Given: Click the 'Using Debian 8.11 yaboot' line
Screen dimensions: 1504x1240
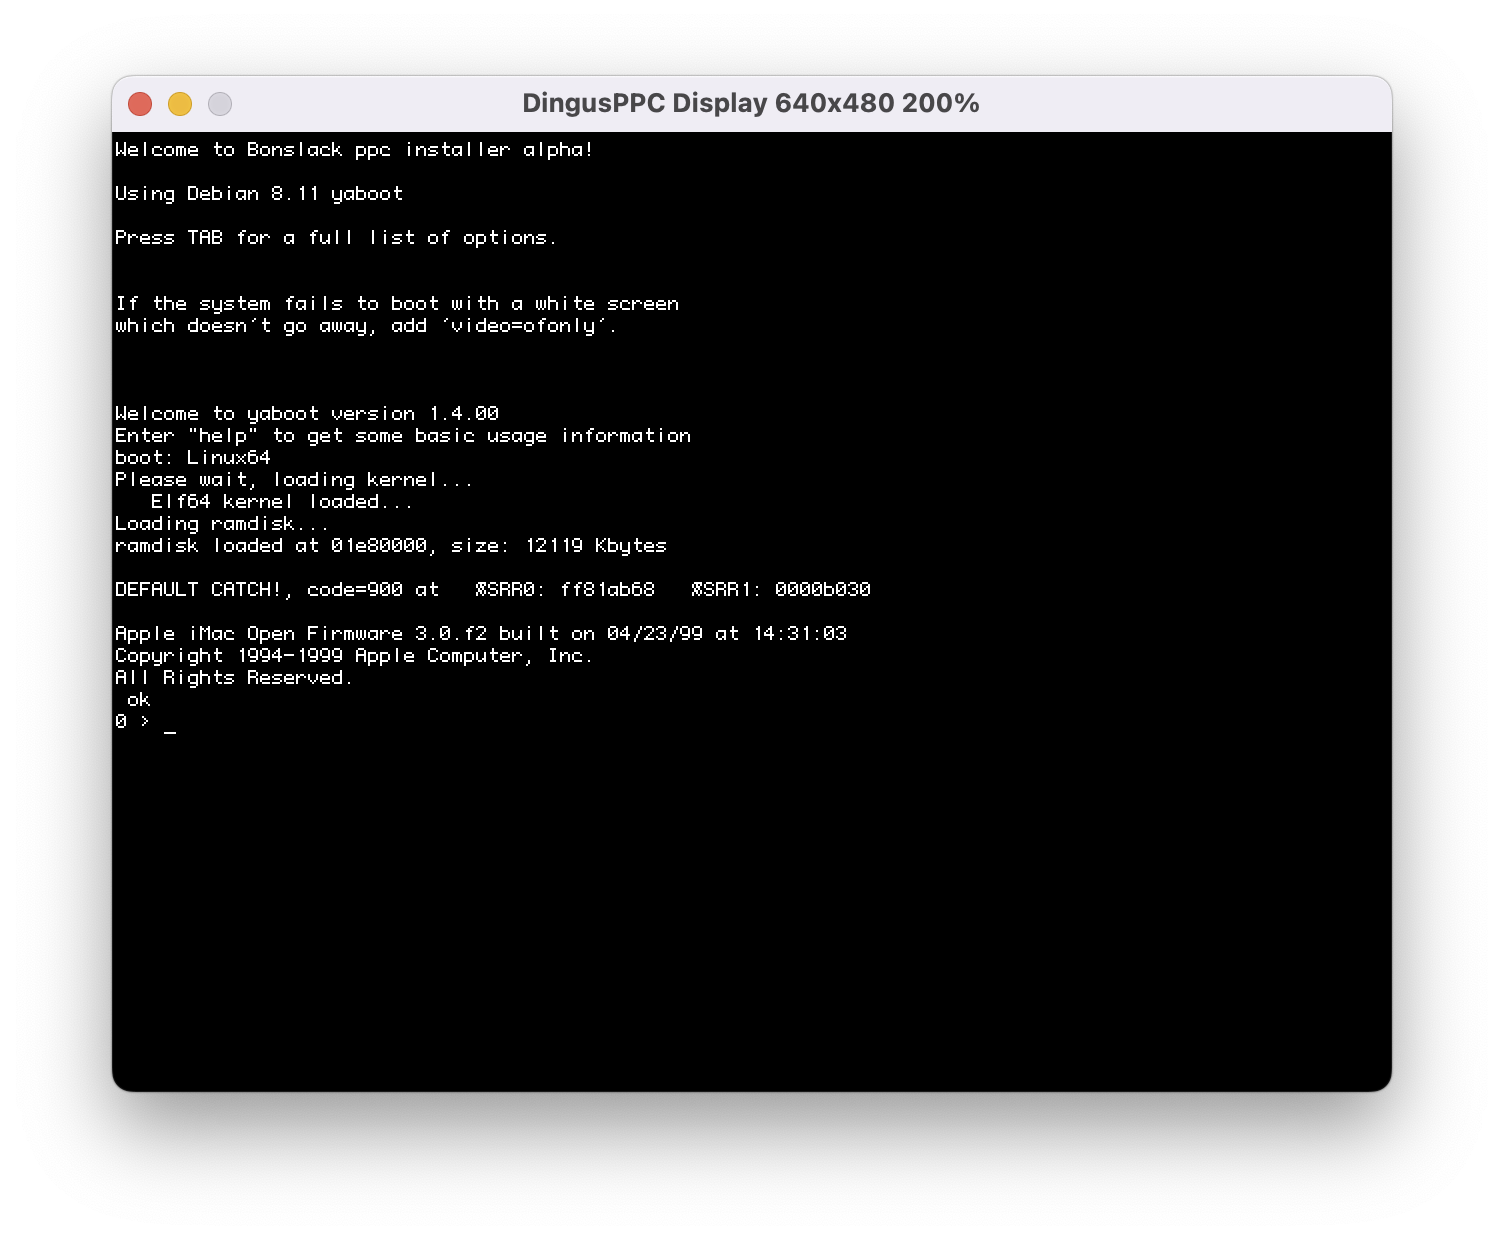Looking at the screenshot, I should [259, 194].
